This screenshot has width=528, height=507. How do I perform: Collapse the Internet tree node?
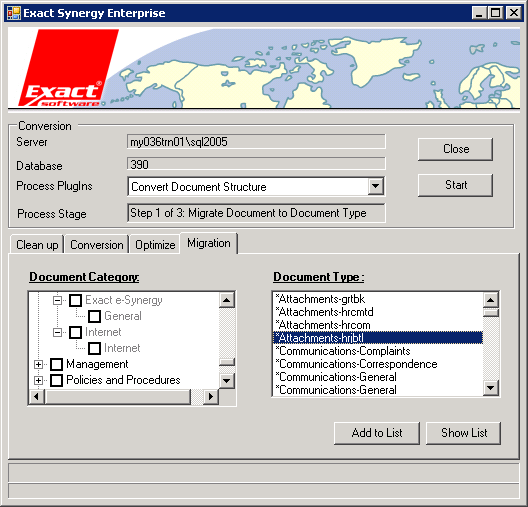tap(58, 333)
